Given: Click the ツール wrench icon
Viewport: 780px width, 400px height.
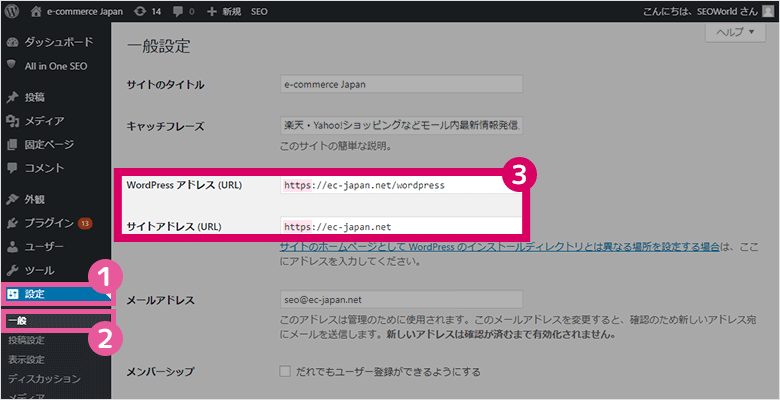Looking at the screenshot, I should click(x=13, y=271).
